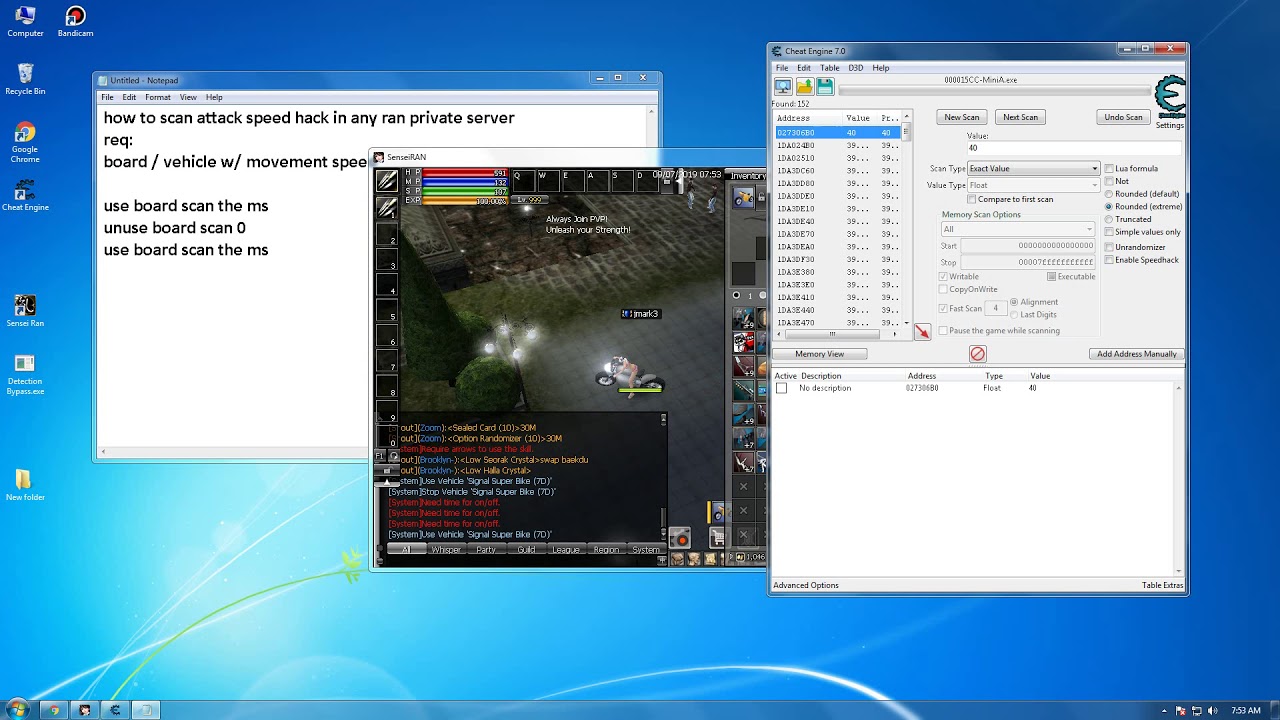Open the Scan Type dropdown
Viewport: 1280px width, 720px height.
click(1033, 169)
